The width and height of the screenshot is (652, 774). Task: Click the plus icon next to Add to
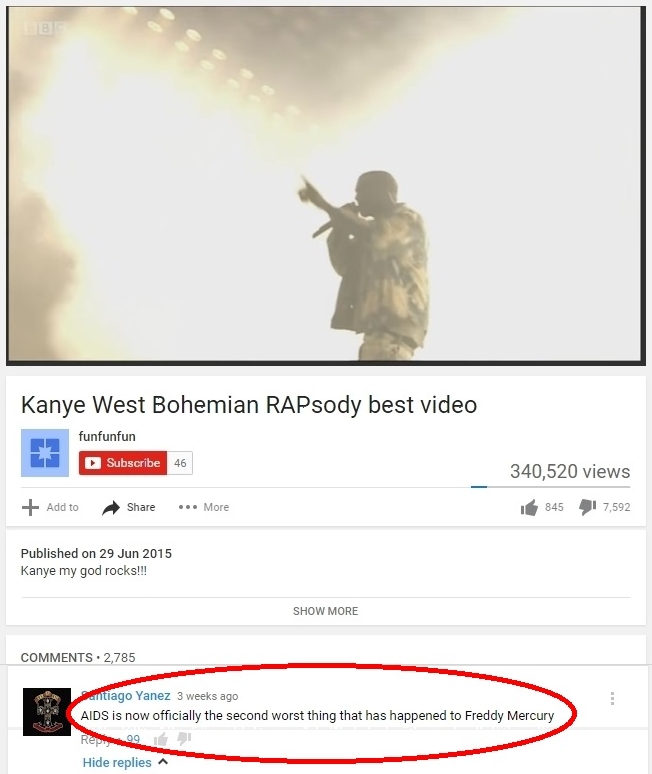pos(30,507)
